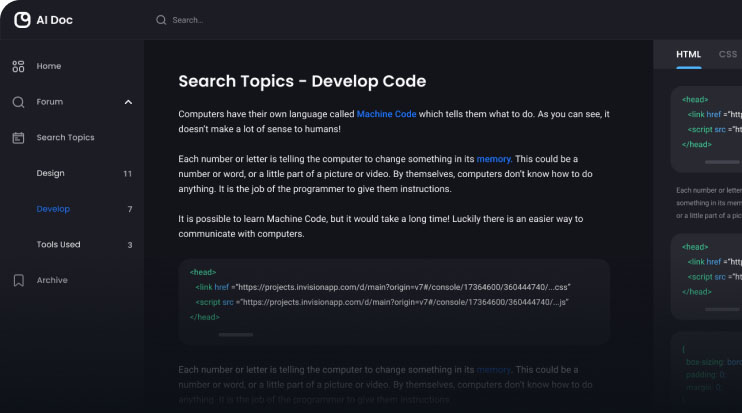Viewport: 742px width, 413px height.
Task: Click the magnifier icon in the top bar
Action: point(161,20)
